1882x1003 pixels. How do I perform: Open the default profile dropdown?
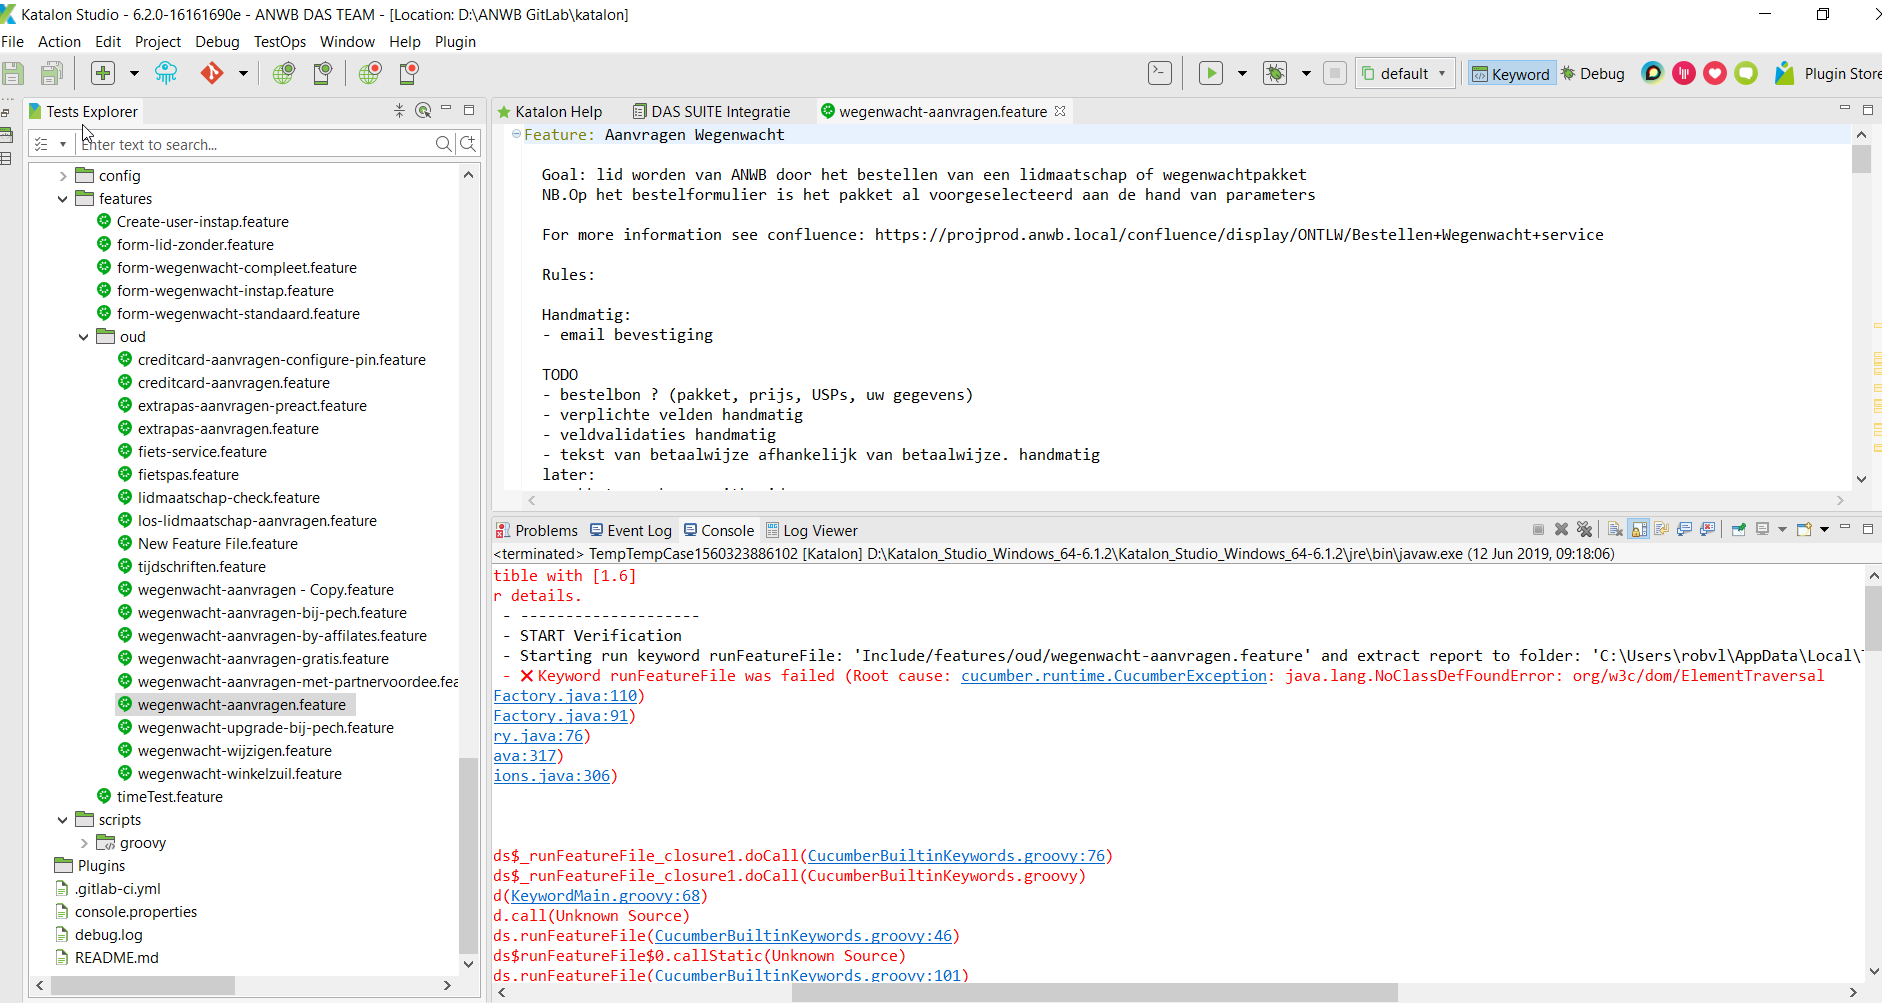[x=1405, y=74]
